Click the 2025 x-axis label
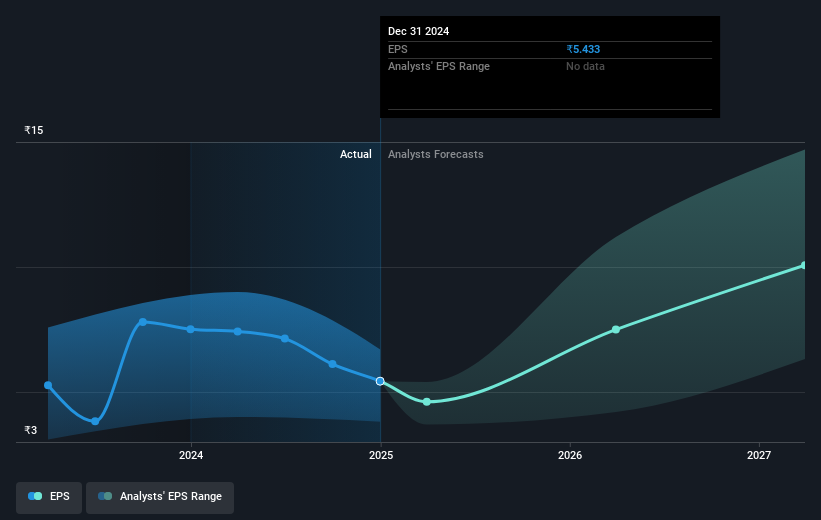 tap(381, 456)
